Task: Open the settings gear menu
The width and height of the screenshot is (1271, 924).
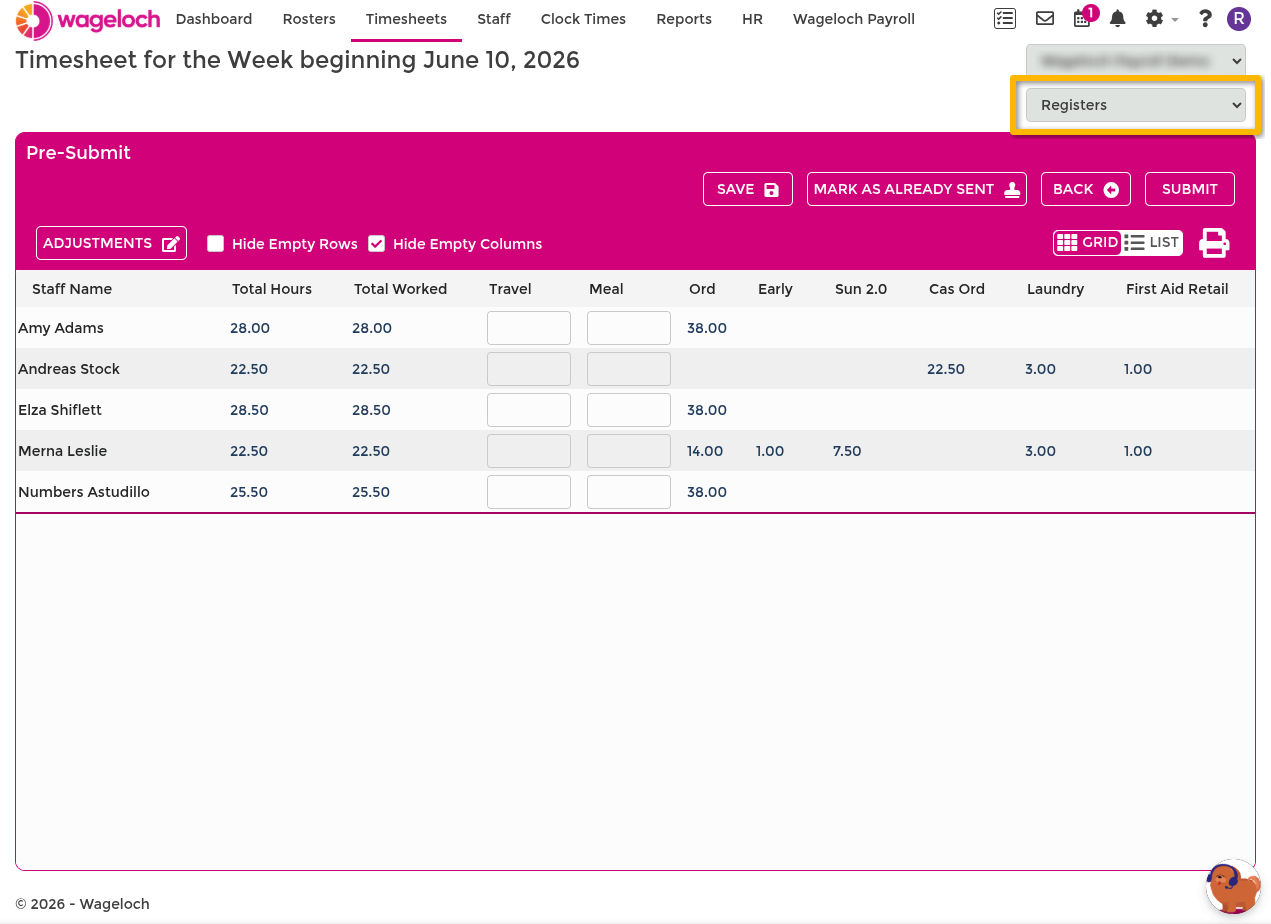Action: coord(1160,18)
